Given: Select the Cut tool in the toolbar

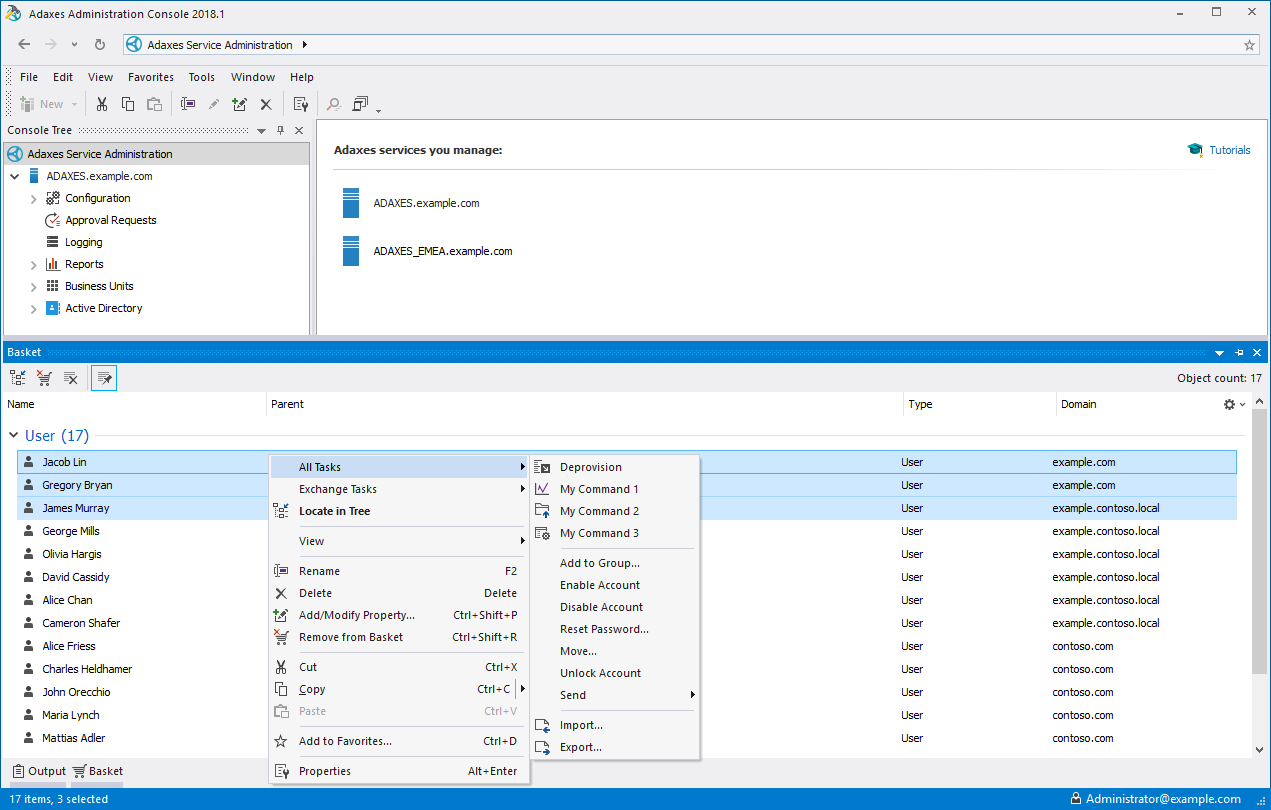Looking at the screenshot, I should (101, 103).
